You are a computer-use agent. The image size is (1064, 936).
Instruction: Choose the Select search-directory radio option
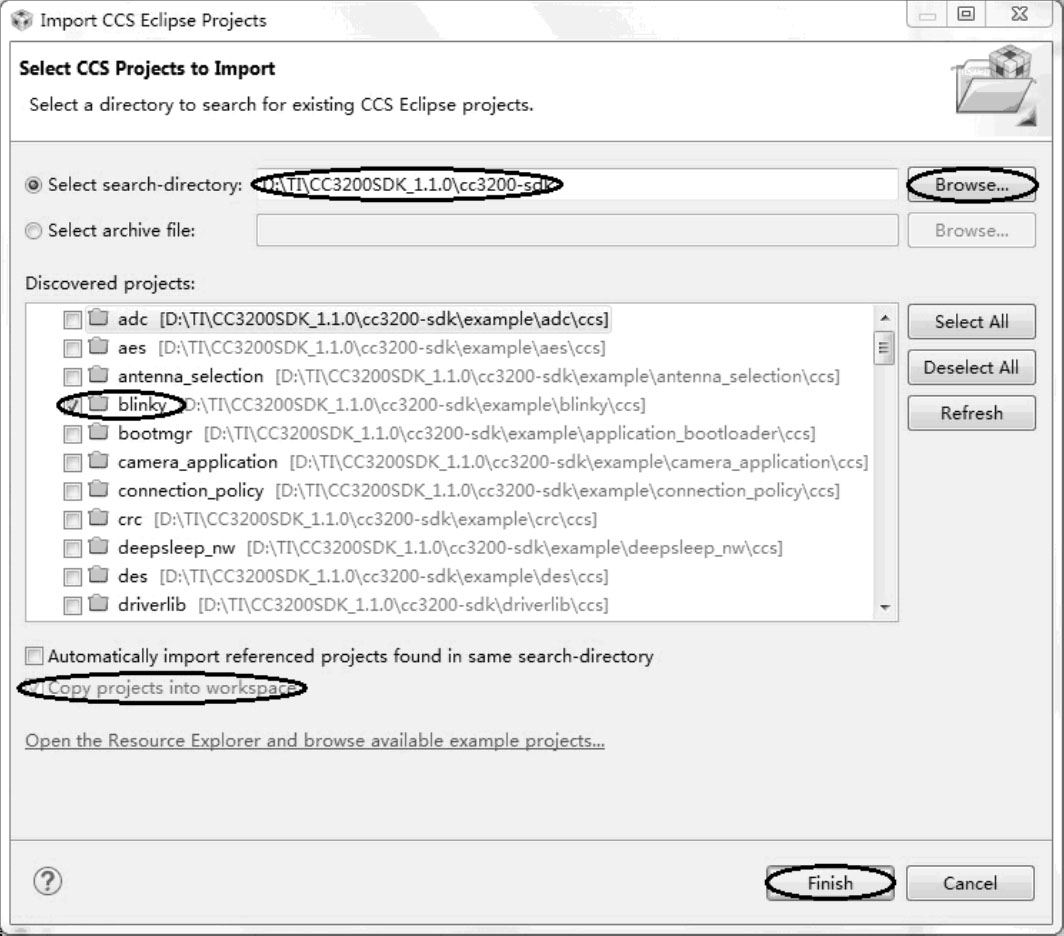pyautogui.click(x=33, y=185)
